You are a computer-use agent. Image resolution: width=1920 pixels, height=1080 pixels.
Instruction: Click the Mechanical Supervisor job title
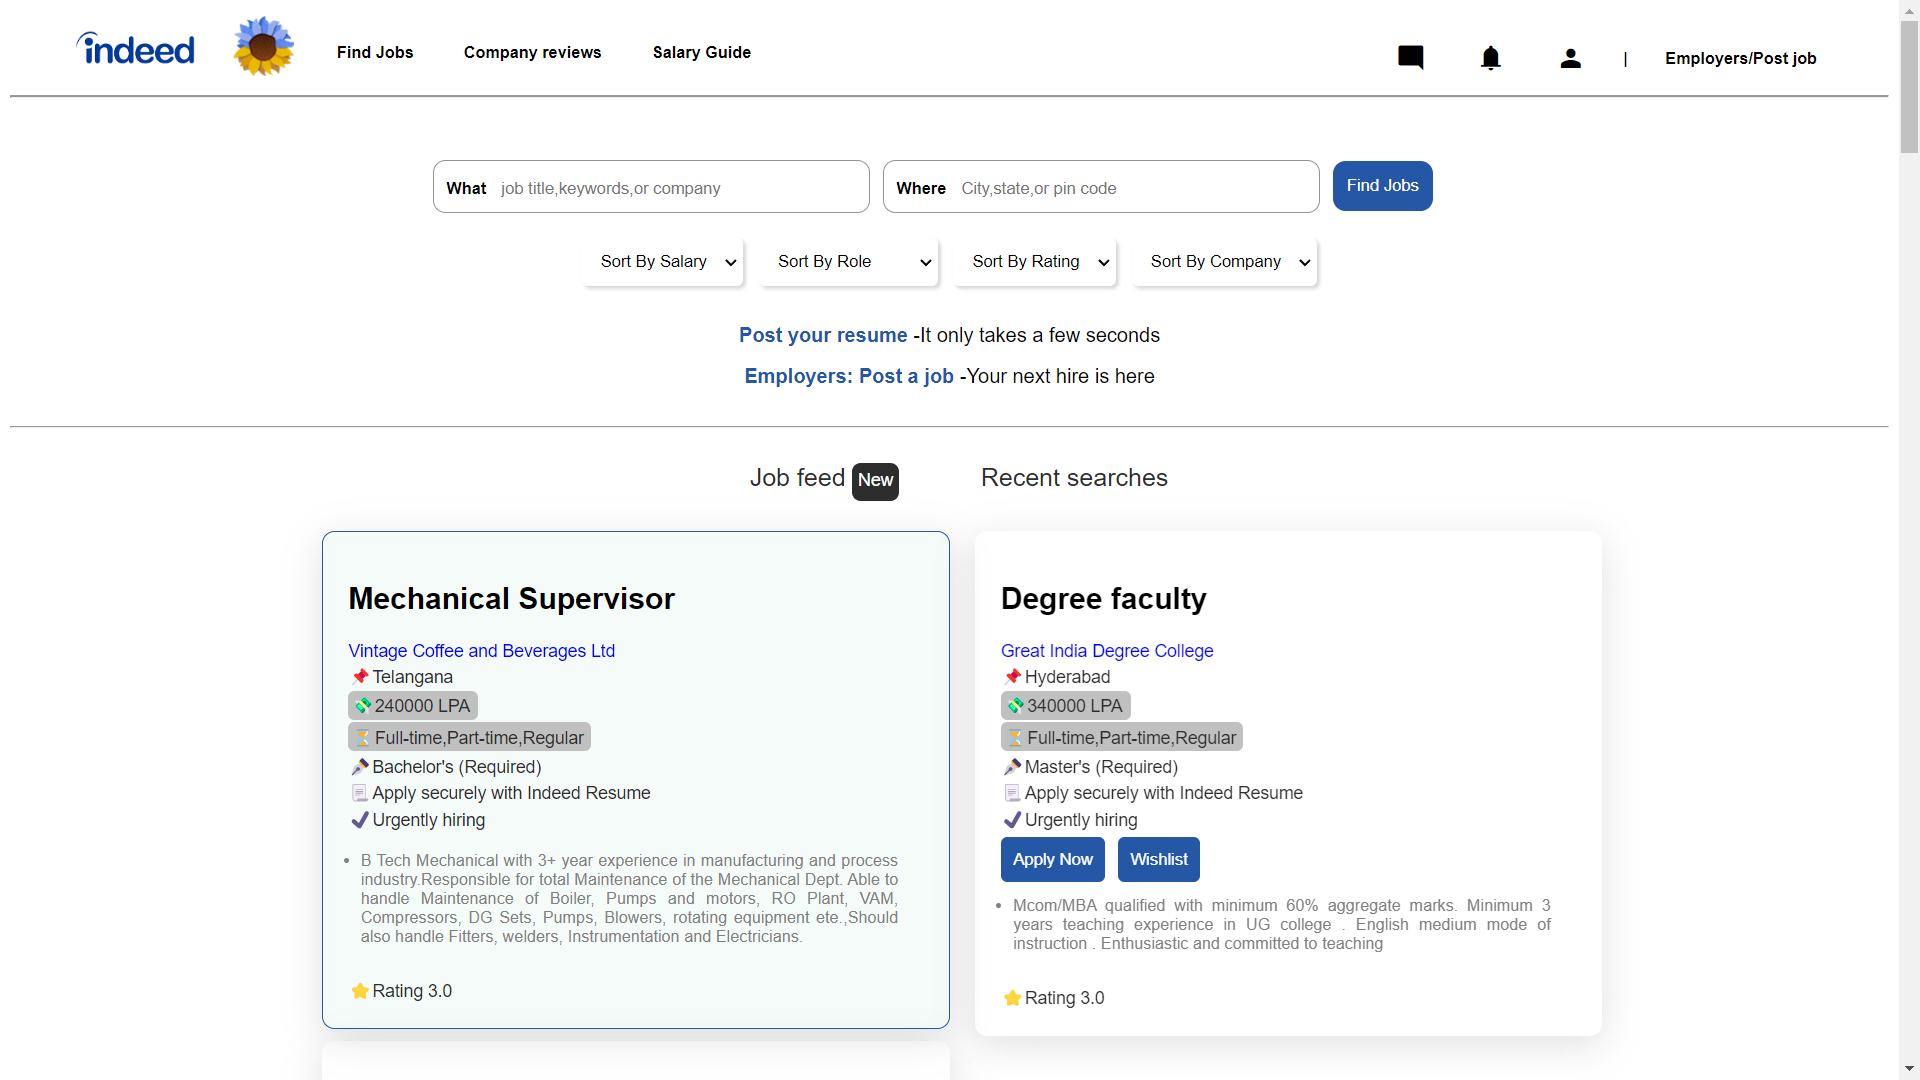pyautogui.click(x=512, y=598)
